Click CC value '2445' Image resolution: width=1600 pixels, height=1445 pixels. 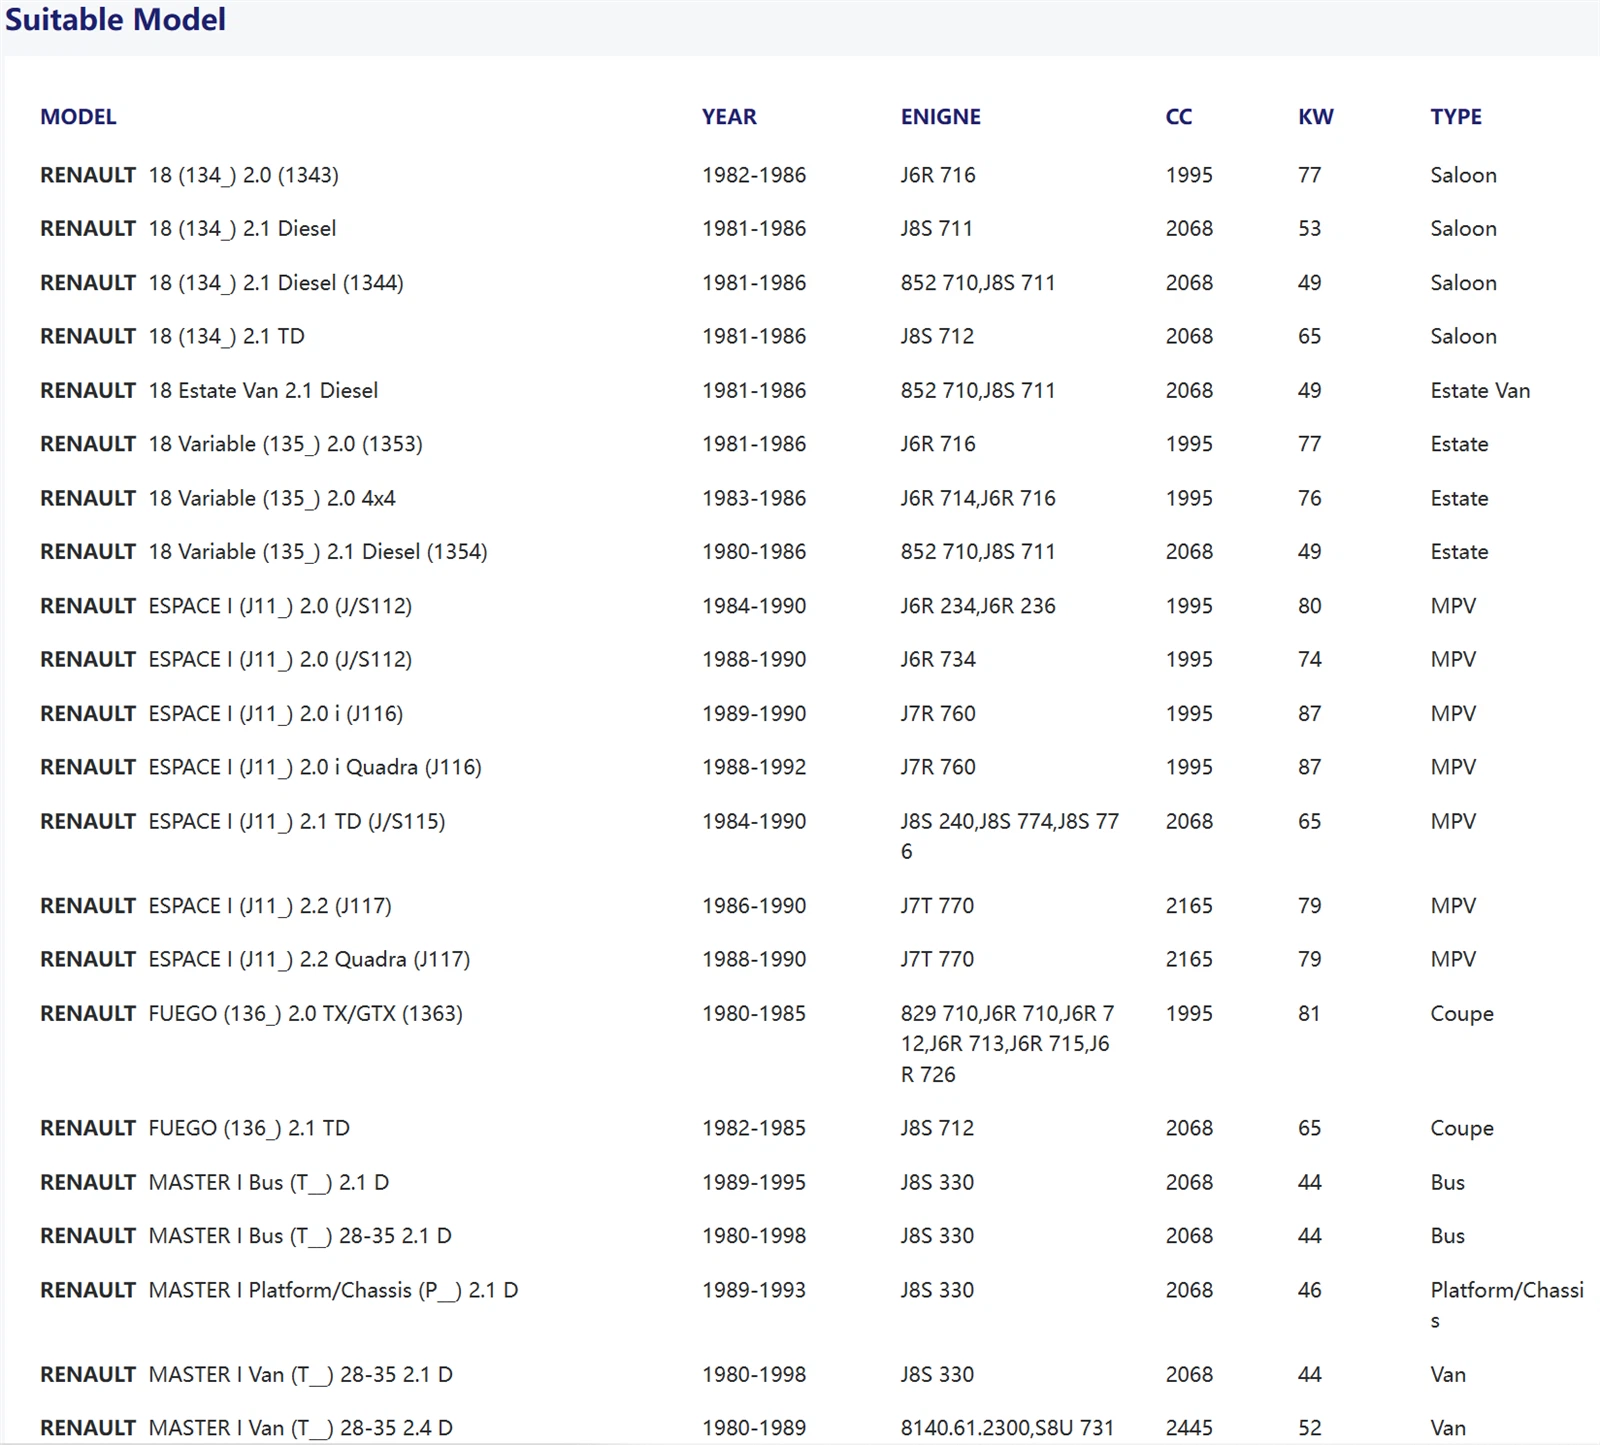[1189, 1428]
